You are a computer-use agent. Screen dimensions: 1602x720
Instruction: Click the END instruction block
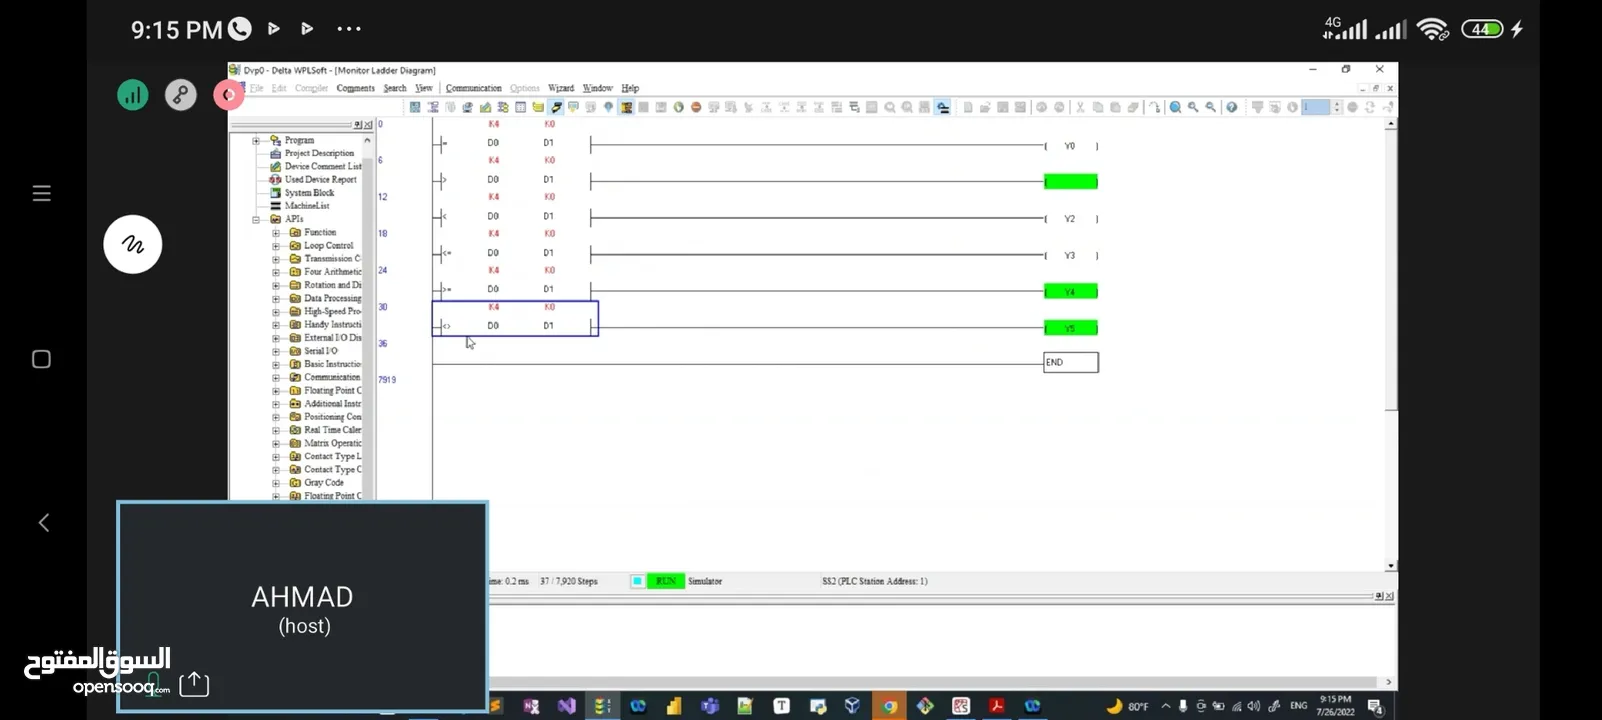[x=1071, y=362]
